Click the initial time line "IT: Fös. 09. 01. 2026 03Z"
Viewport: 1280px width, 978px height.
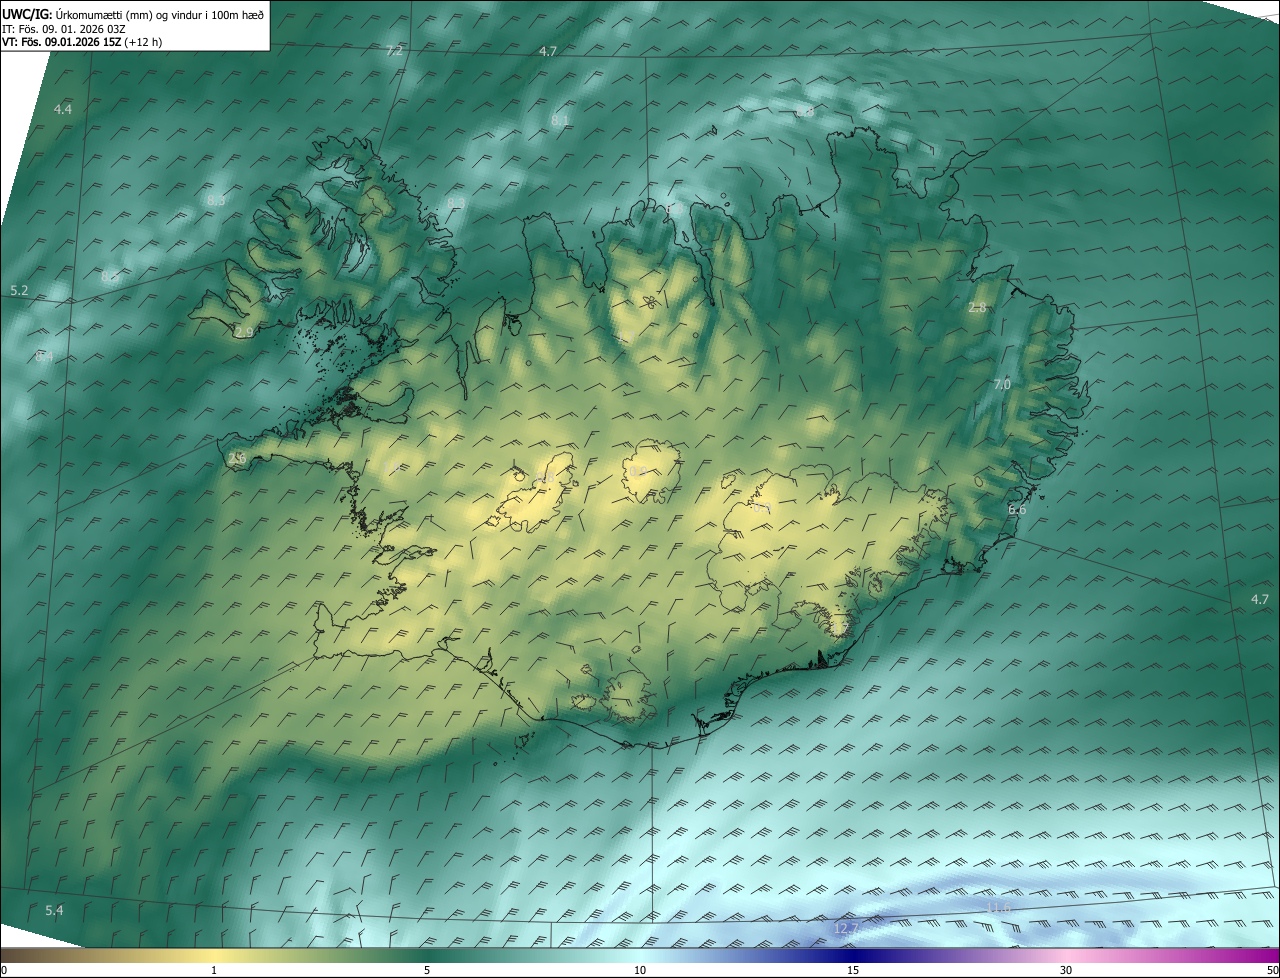point(64,29)
